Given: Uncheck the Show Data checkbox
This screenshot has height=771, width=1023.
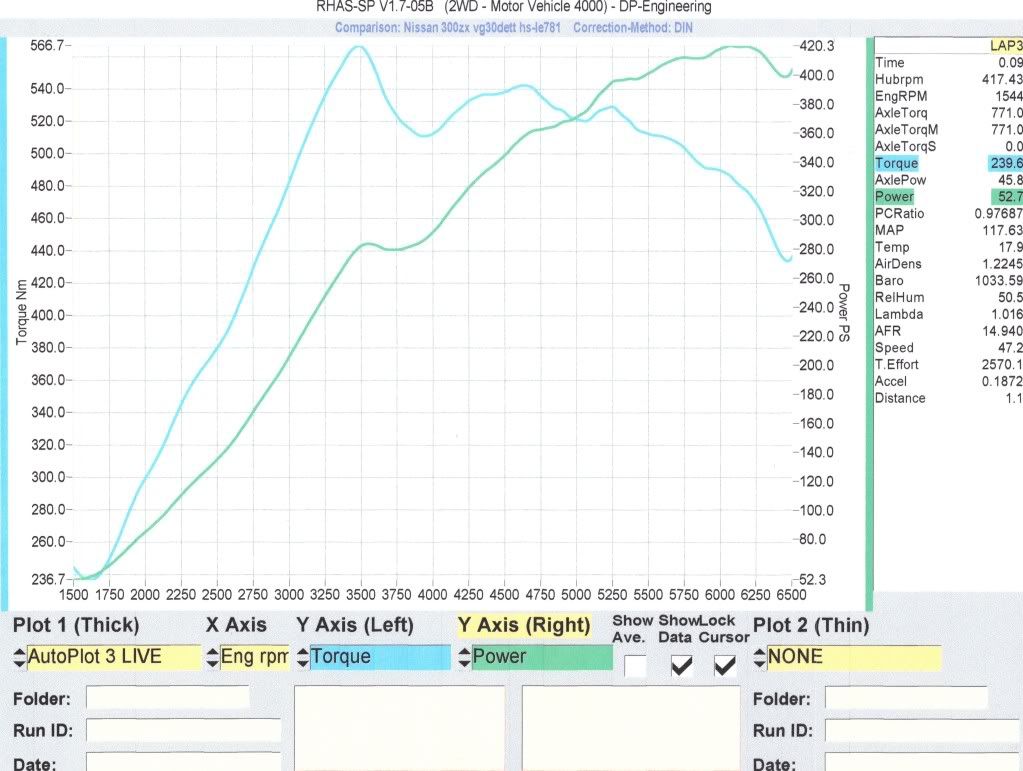Looking at the screenshot, I should point(680,665).
